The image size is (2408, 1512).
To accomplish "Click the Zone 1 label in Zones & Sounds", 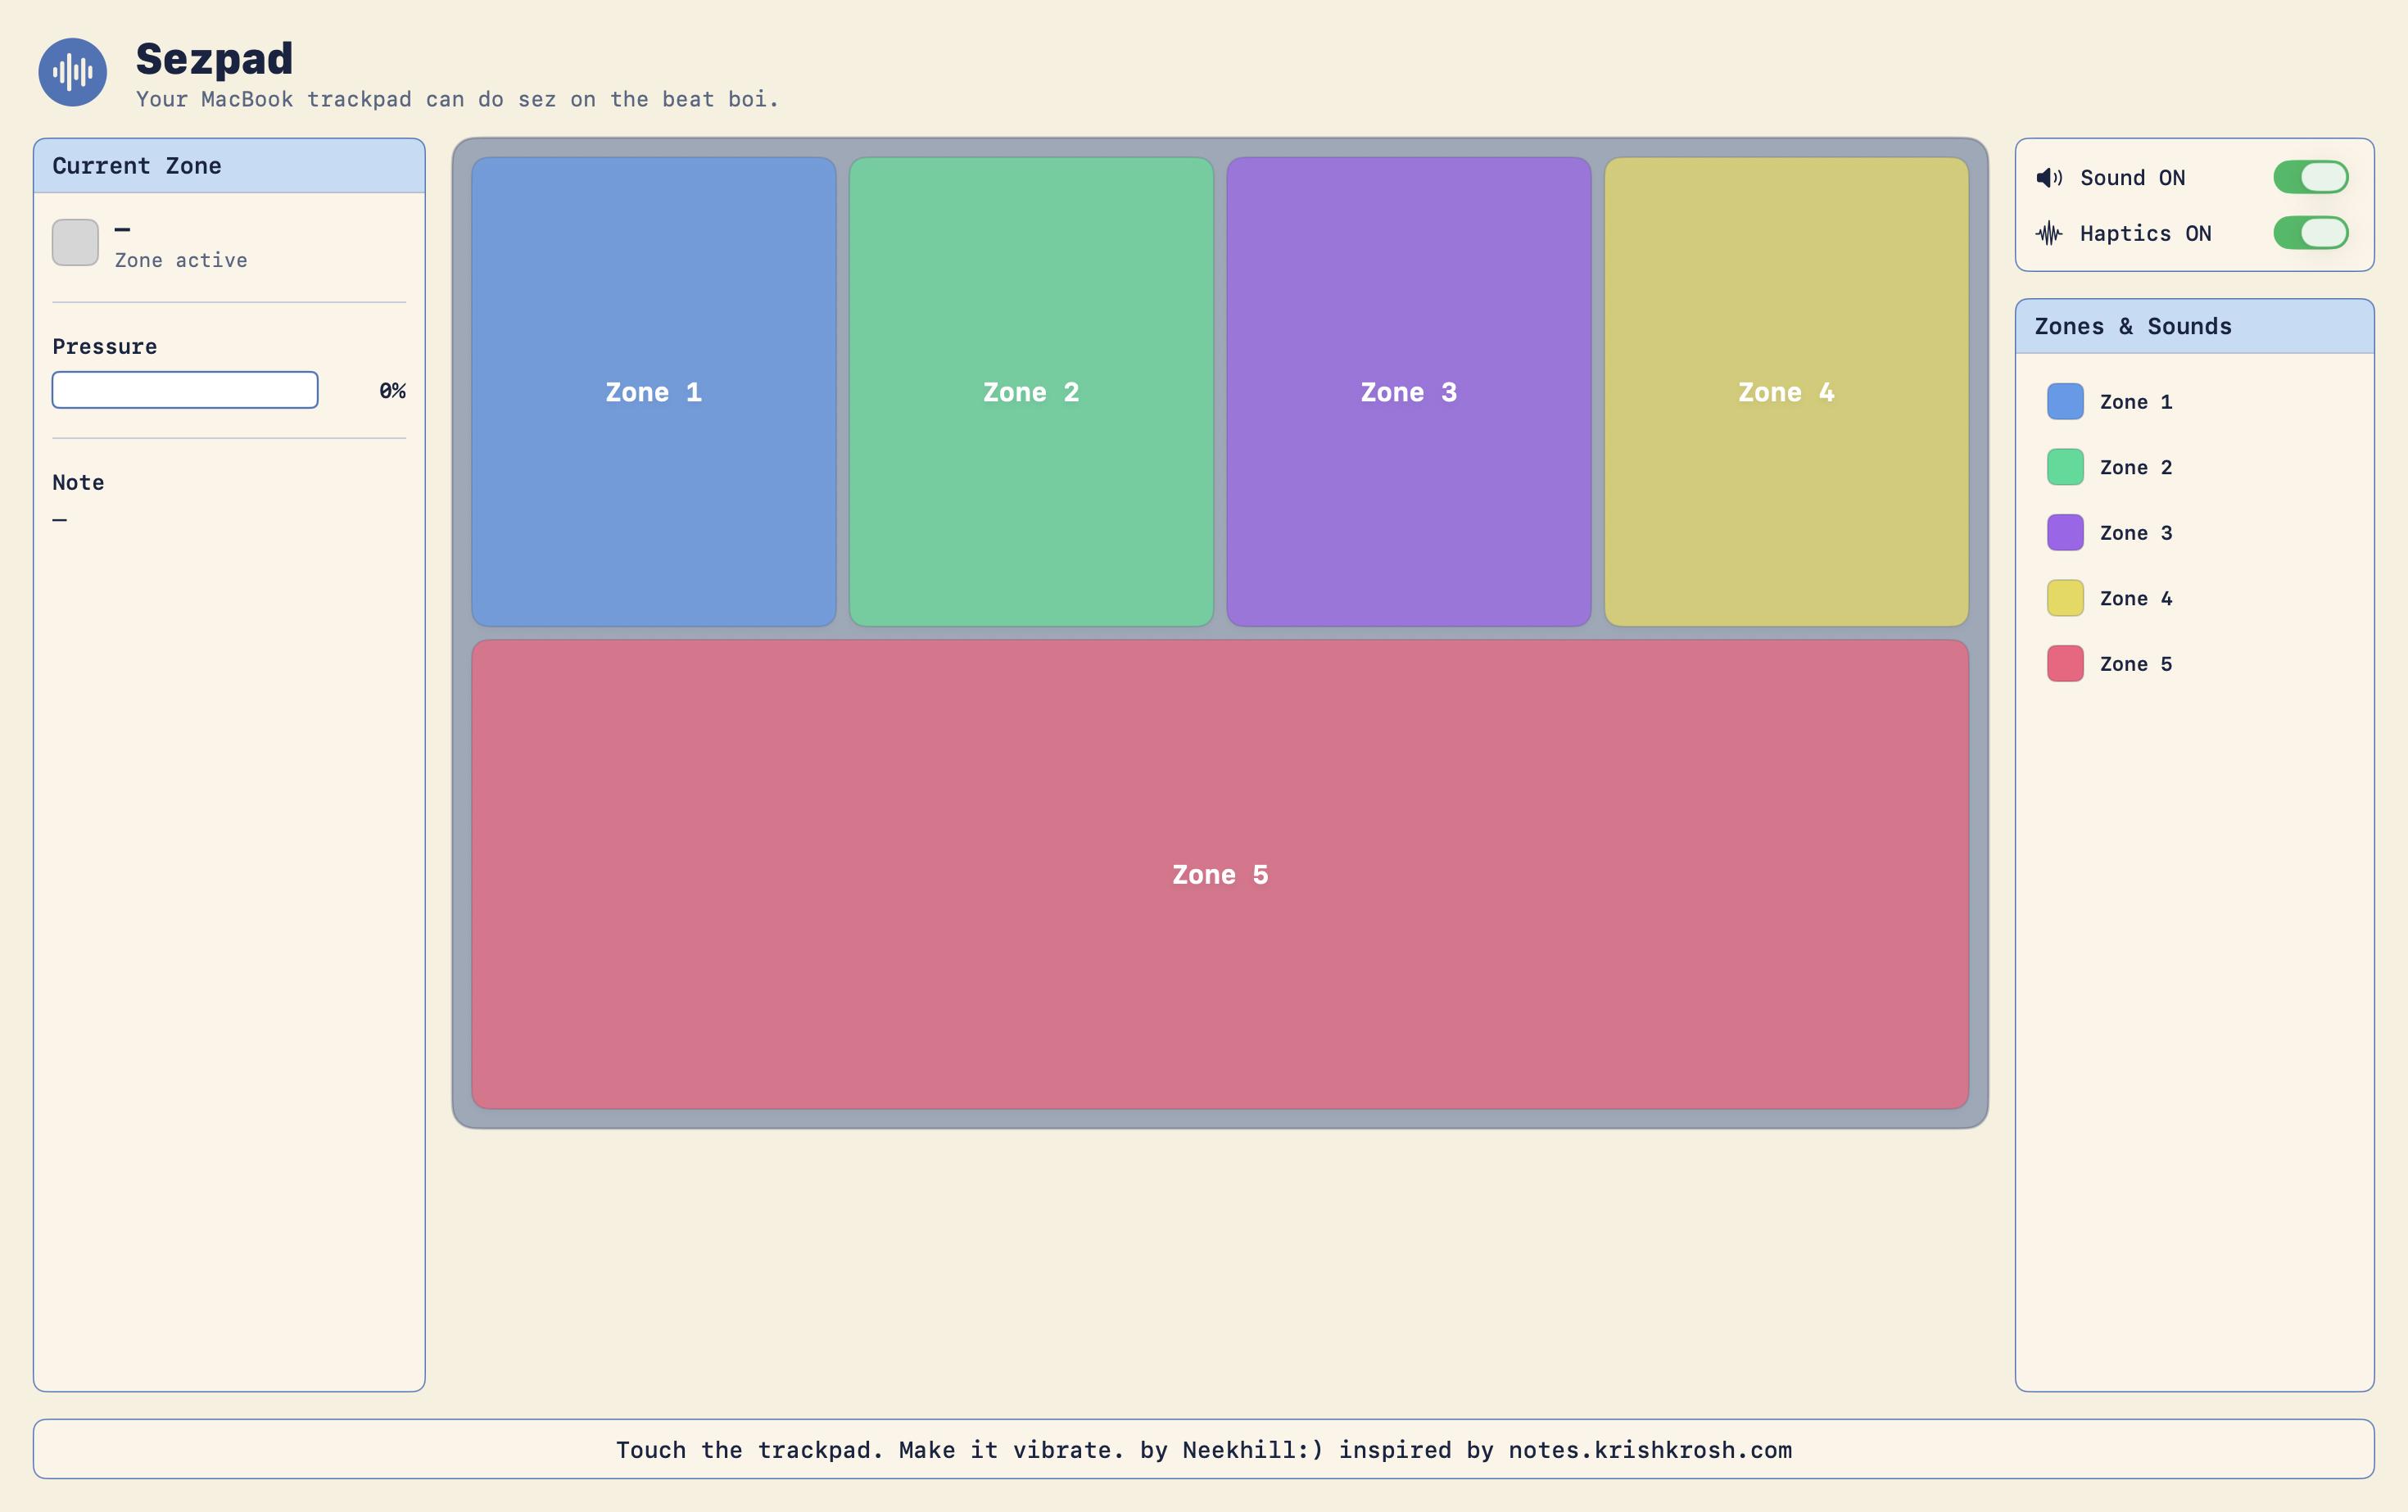I will click(x=2136, y=402).
